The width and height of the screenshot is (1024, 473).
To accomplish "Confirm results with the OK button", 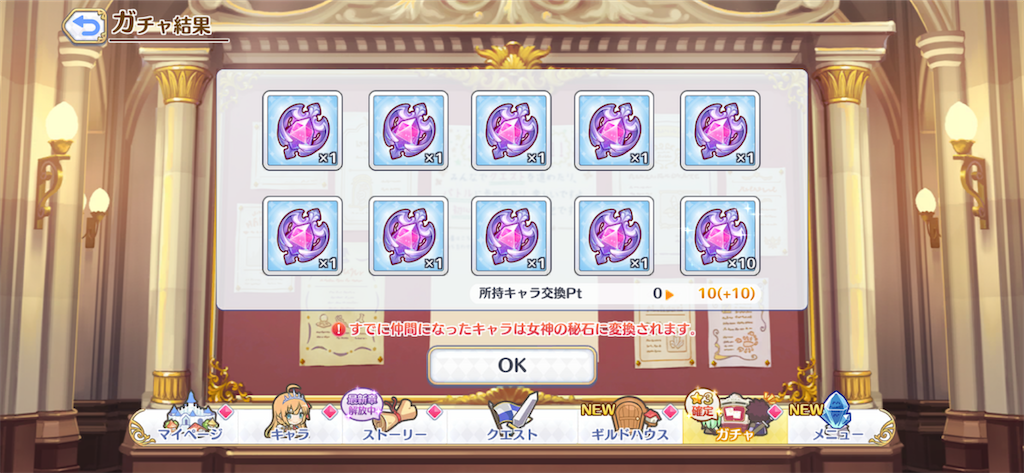I will (x=512, y=366).
